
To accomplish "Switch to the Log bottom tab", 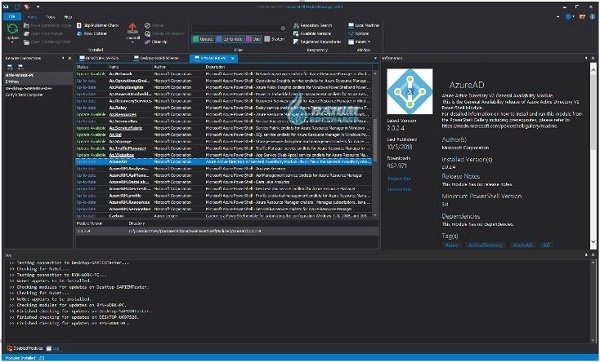I will (53, 348).
